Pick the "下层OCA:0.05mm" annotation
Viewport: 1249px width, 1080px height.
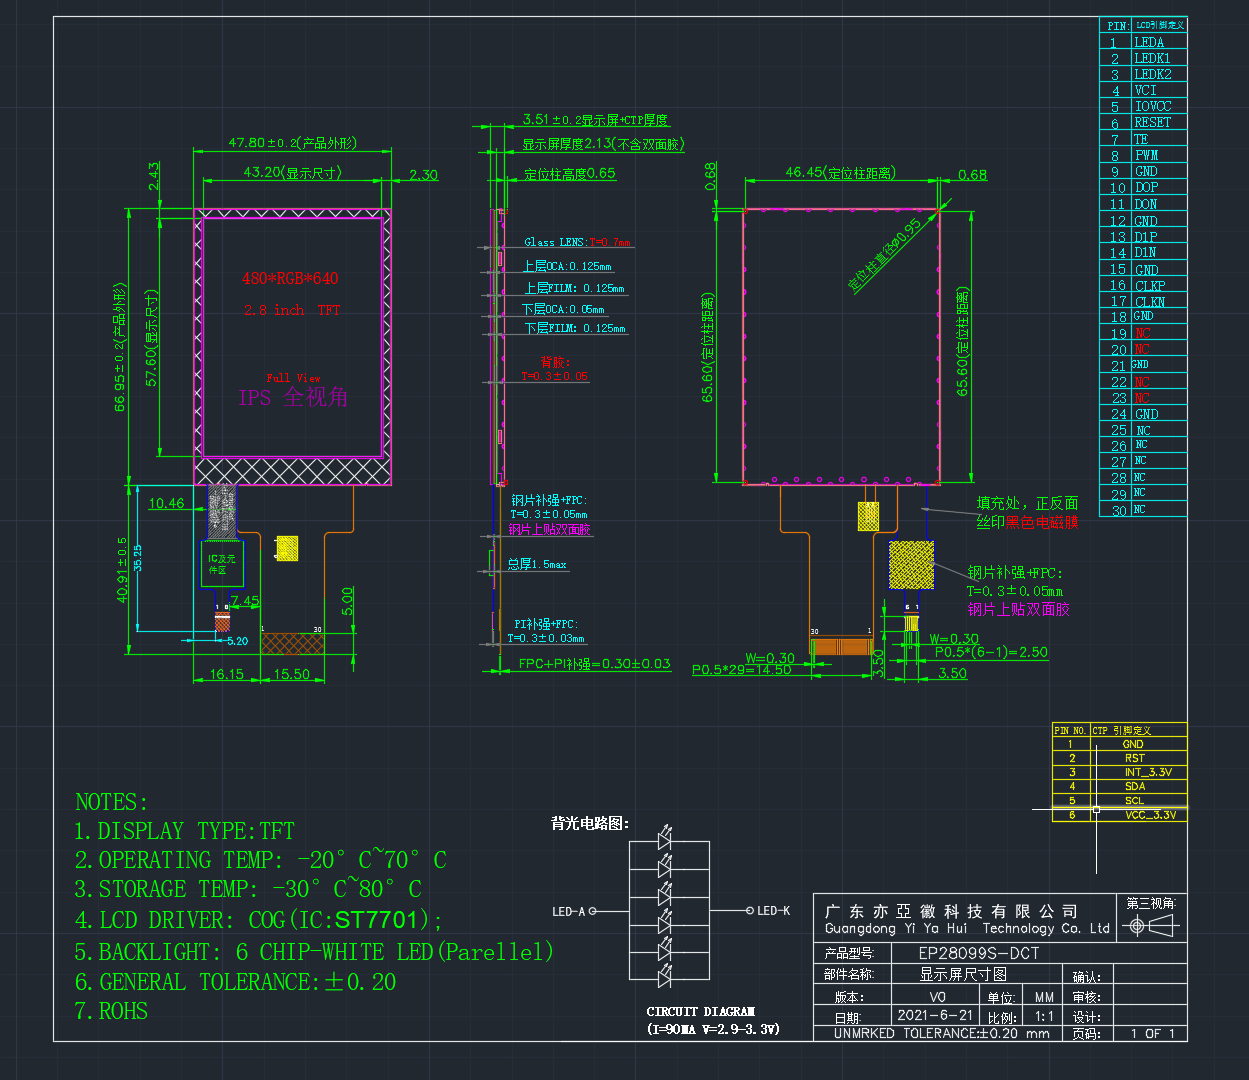click(x=563, y=309)
